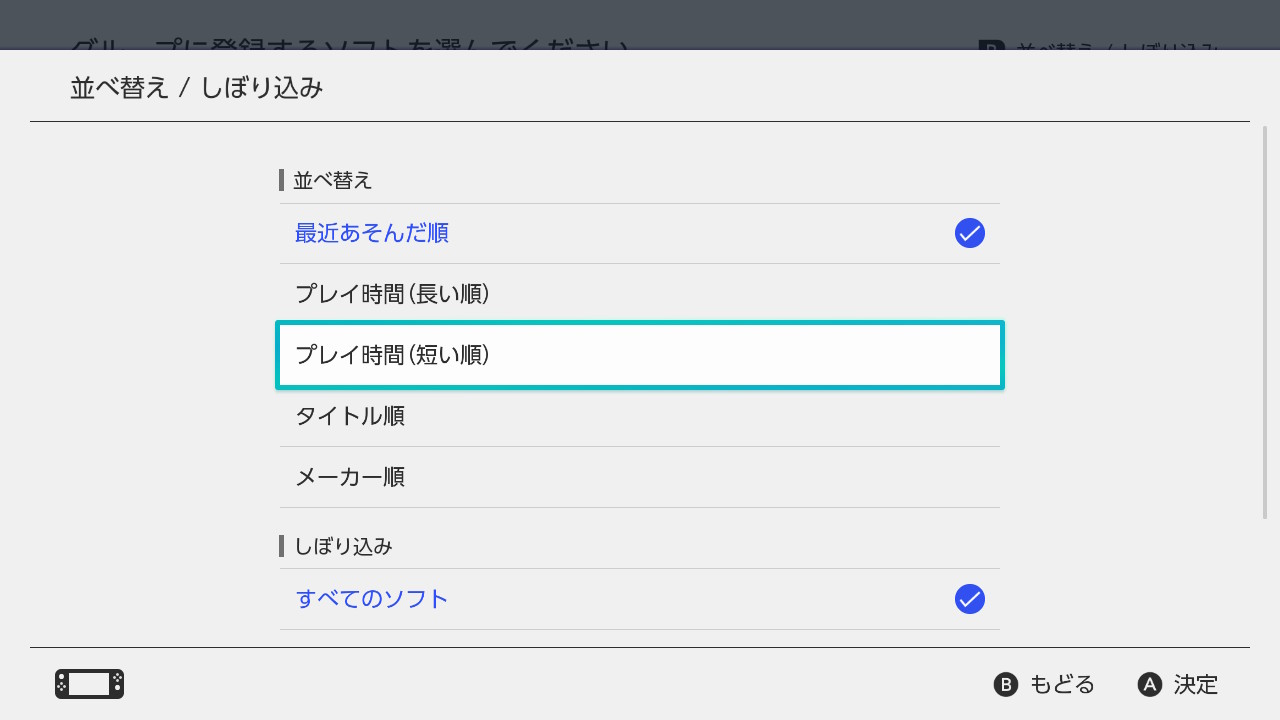The width and height of the screenshot is (1280, 720).
Task: Sort by メーカー順
Action: tap(350, 477)
